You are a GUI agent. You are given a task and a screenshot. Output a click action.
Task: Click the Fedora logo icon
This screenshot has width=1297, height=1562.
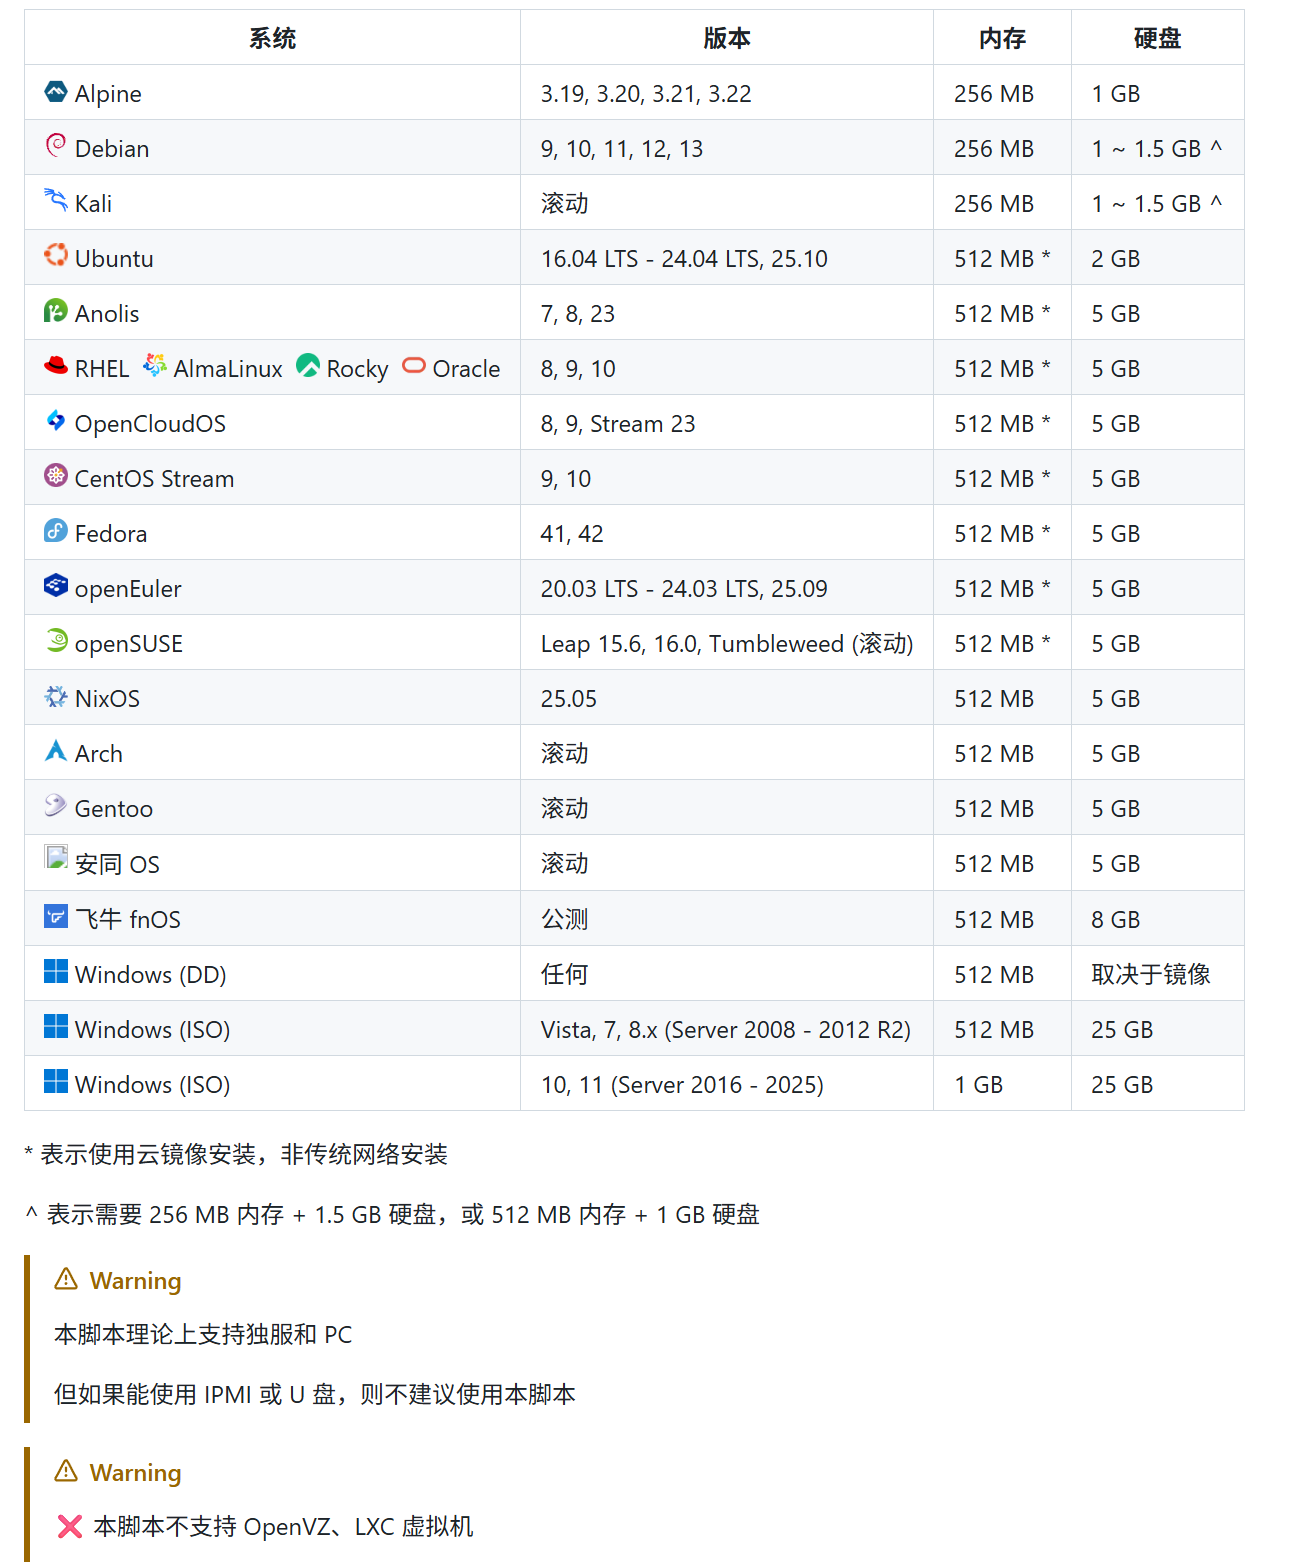pyautogui.click(x=56, y=531)
